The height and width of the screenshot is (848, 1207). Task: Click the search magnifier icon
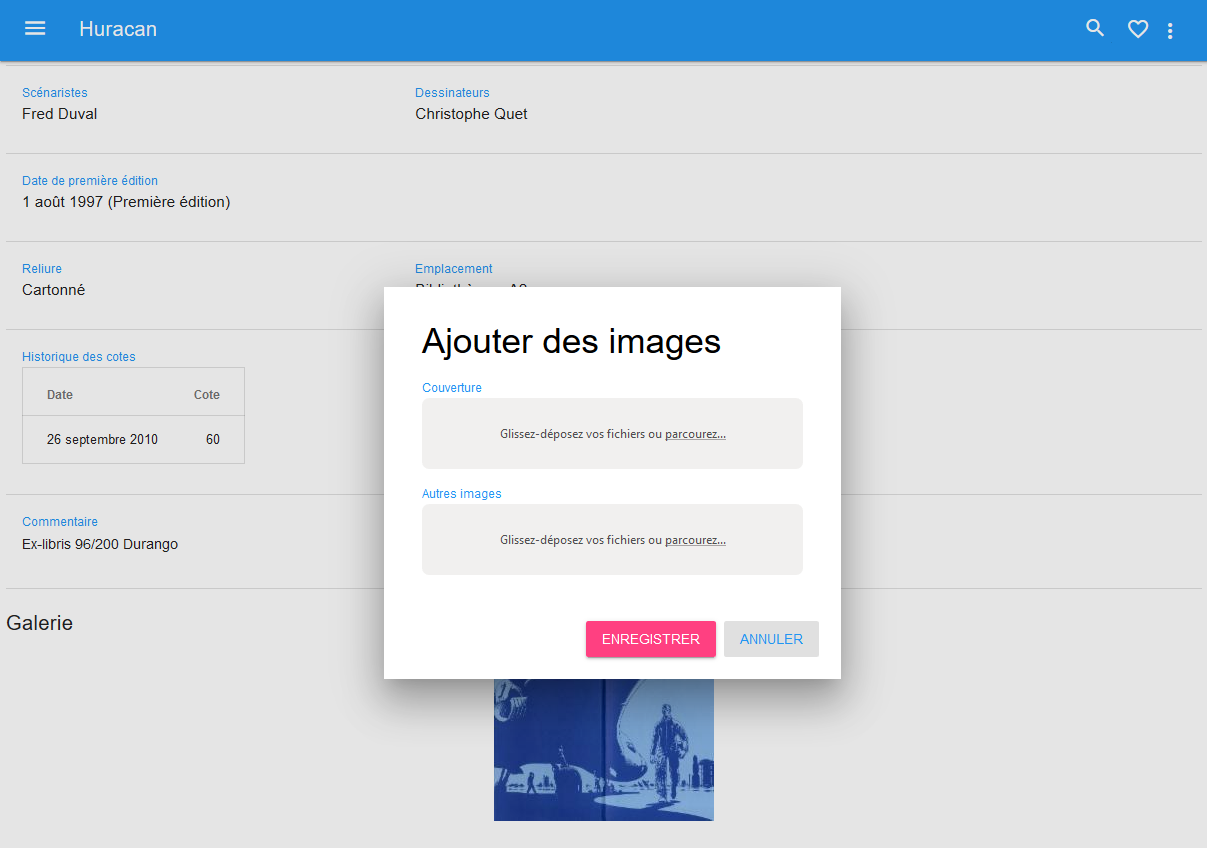point(1096,29)
